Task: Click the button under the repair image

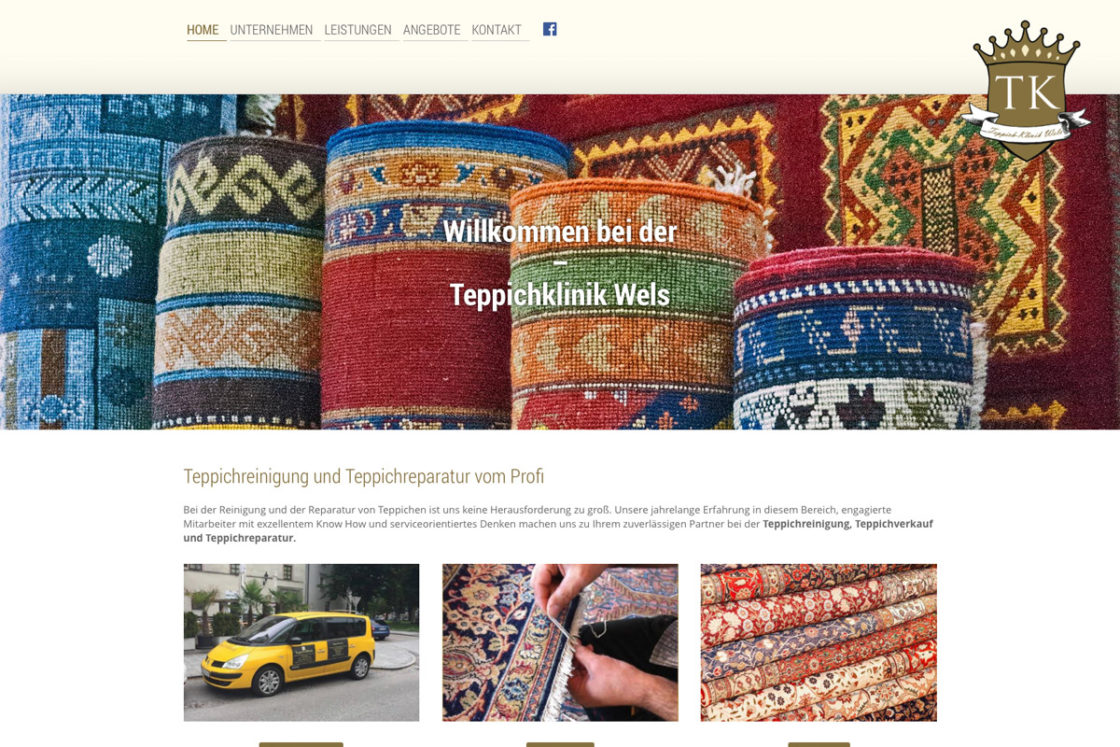Action: click(x=560, y=744)
